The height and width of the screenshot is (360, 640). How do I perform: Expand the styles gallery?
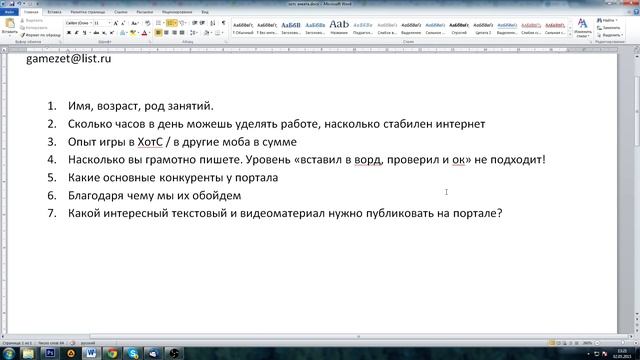click(x=570, y=35)
